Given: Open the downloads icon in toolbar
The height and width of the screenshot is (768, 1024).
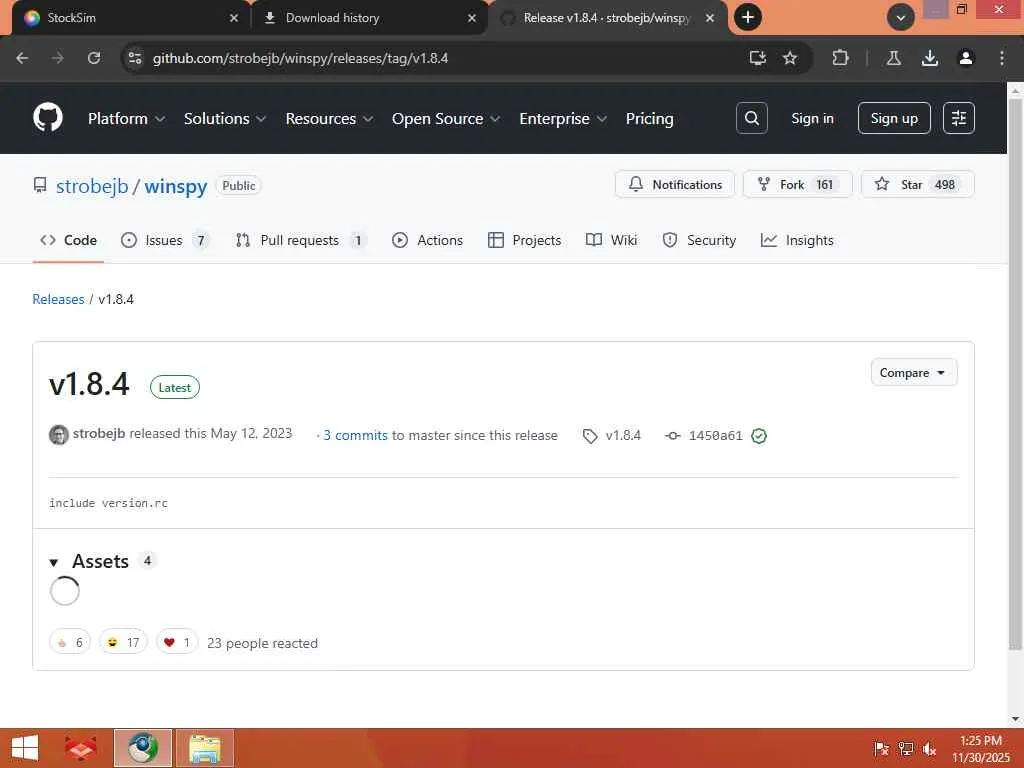Looking at the screenshot, I should (x=930, y=58).
